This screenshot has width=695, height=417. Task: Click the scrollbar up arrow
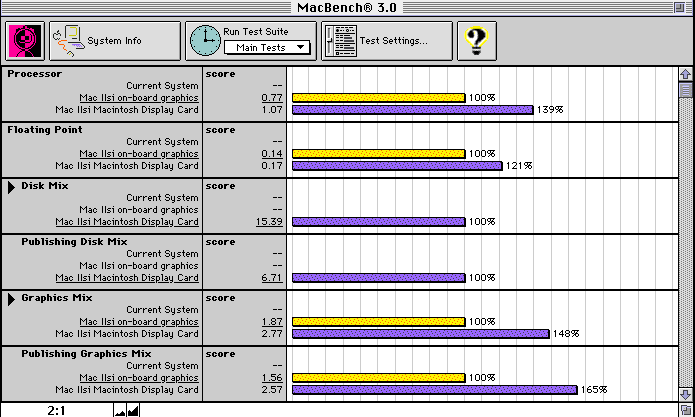(x=685, y=74)
